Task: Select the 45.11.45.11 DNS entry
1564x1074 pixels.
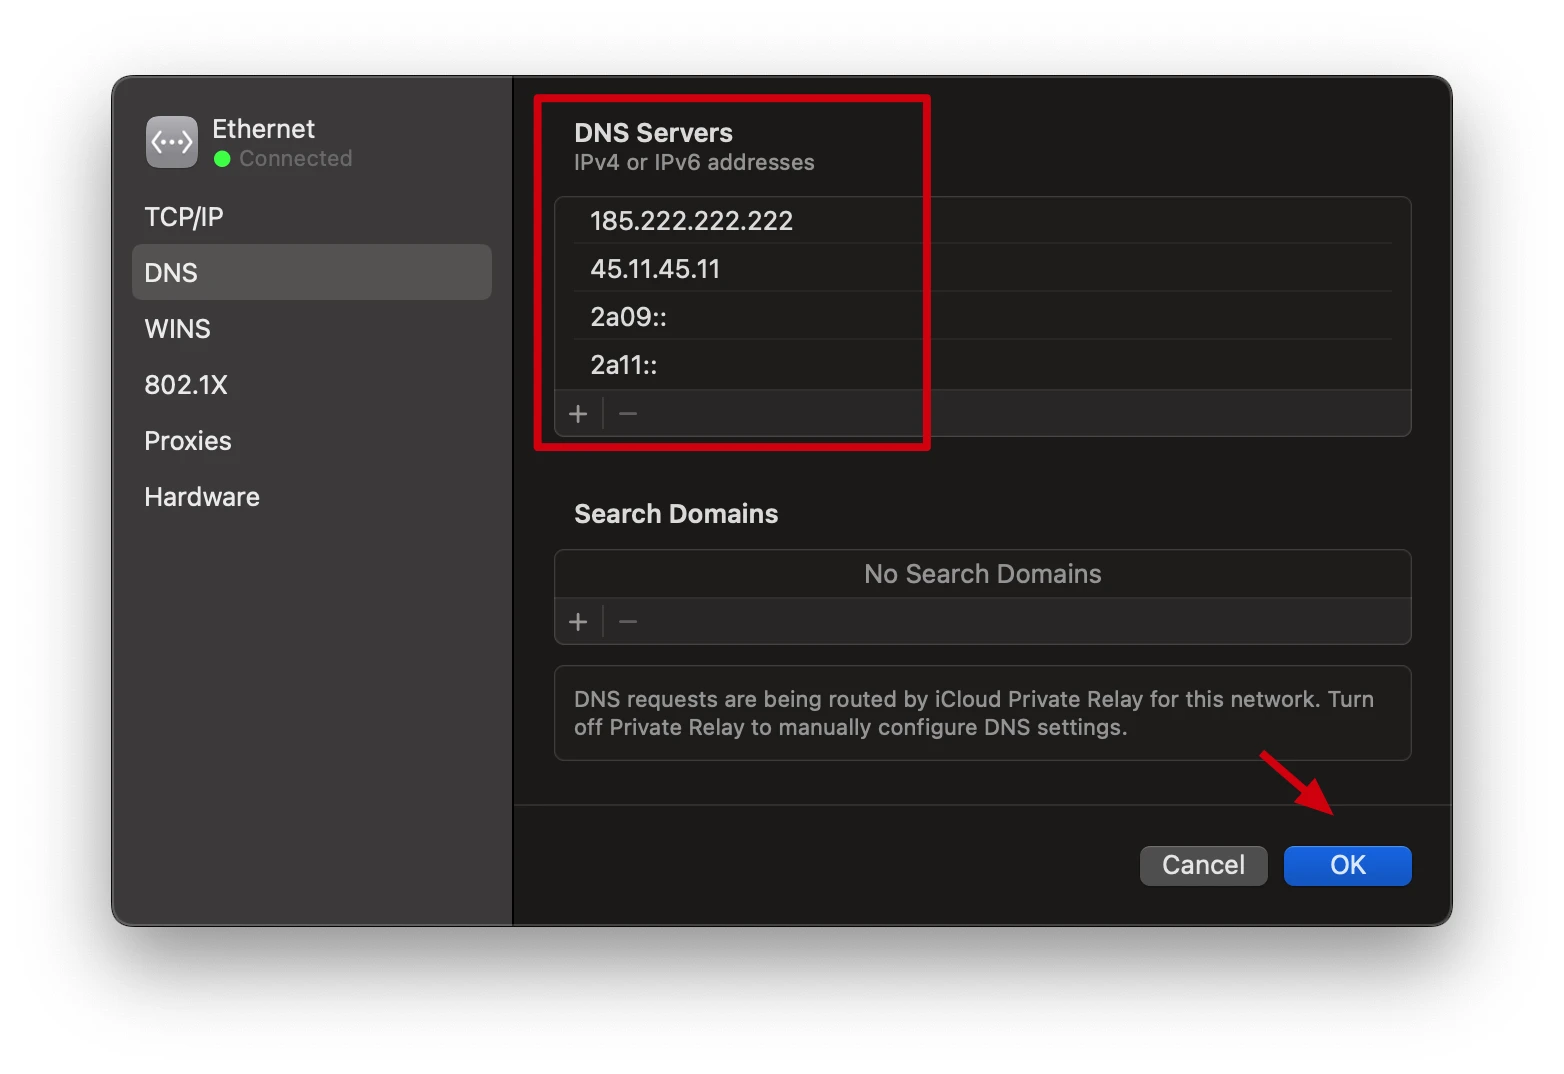Action: pos(655,269)
